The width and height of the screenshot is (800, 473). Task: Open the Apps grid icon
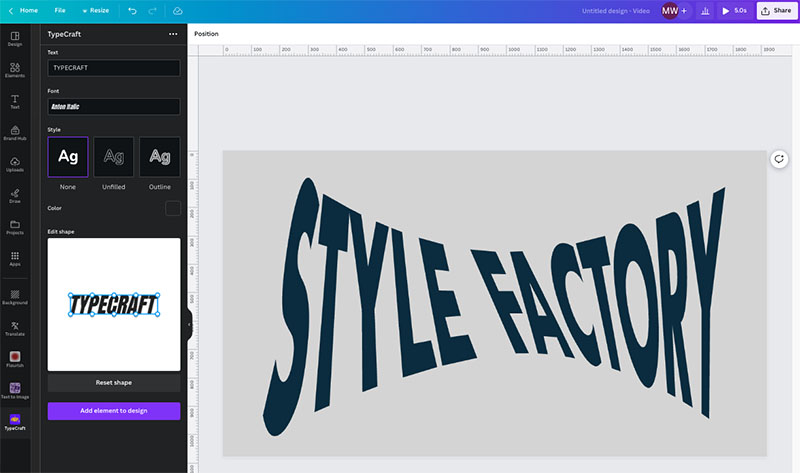15,259
